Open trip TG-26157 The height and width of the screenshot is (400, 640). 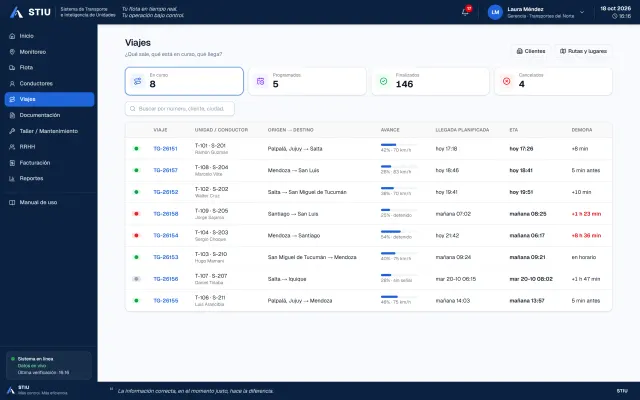click(165, 170)
